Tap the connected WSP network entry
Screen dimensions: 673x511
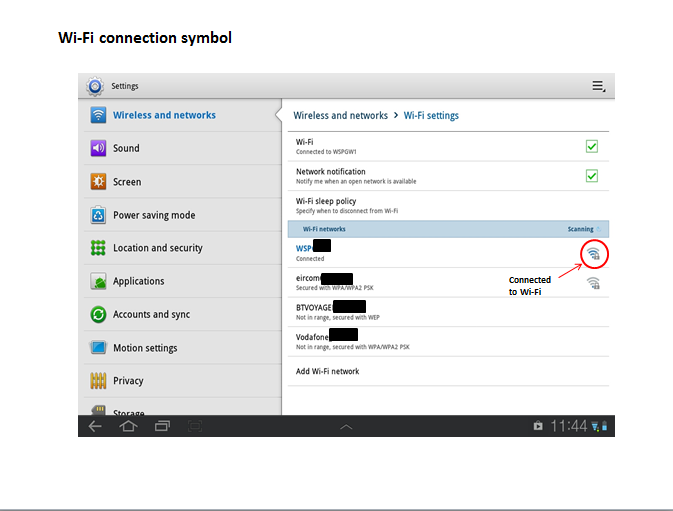coord(448,253)
